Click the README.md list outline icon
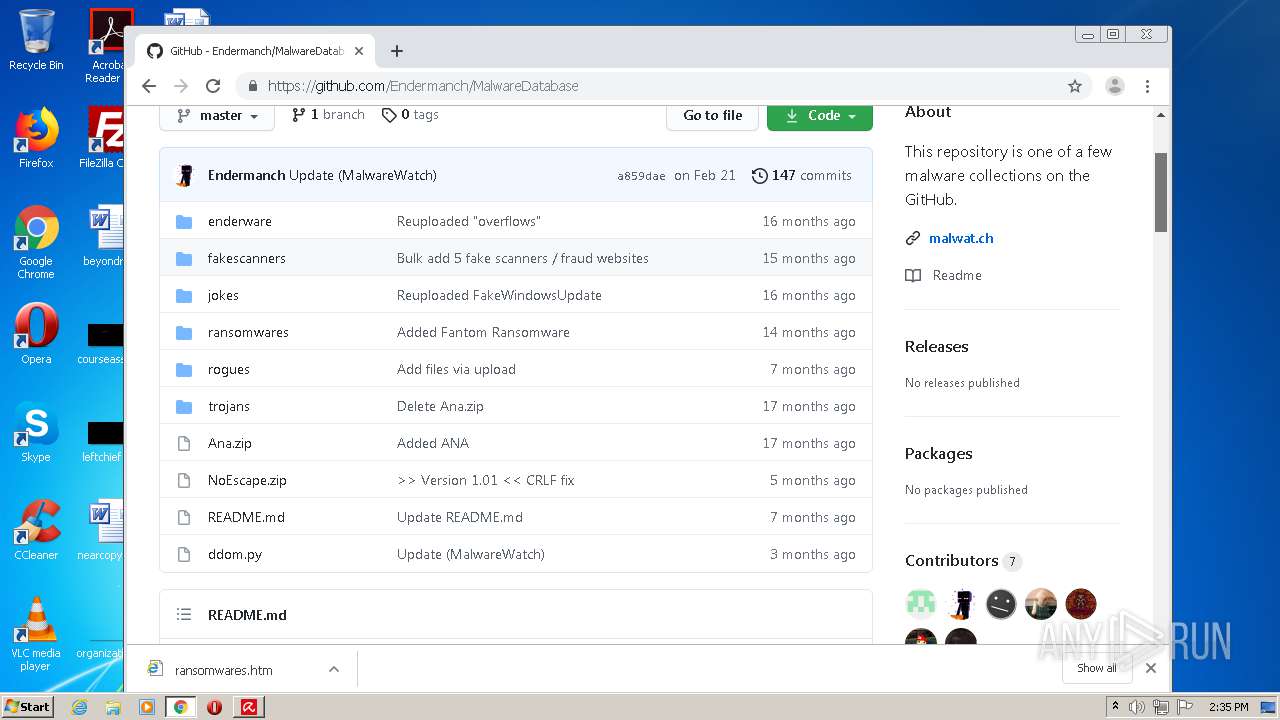This screenshot has width=1280, height=720. pos(184,614)
